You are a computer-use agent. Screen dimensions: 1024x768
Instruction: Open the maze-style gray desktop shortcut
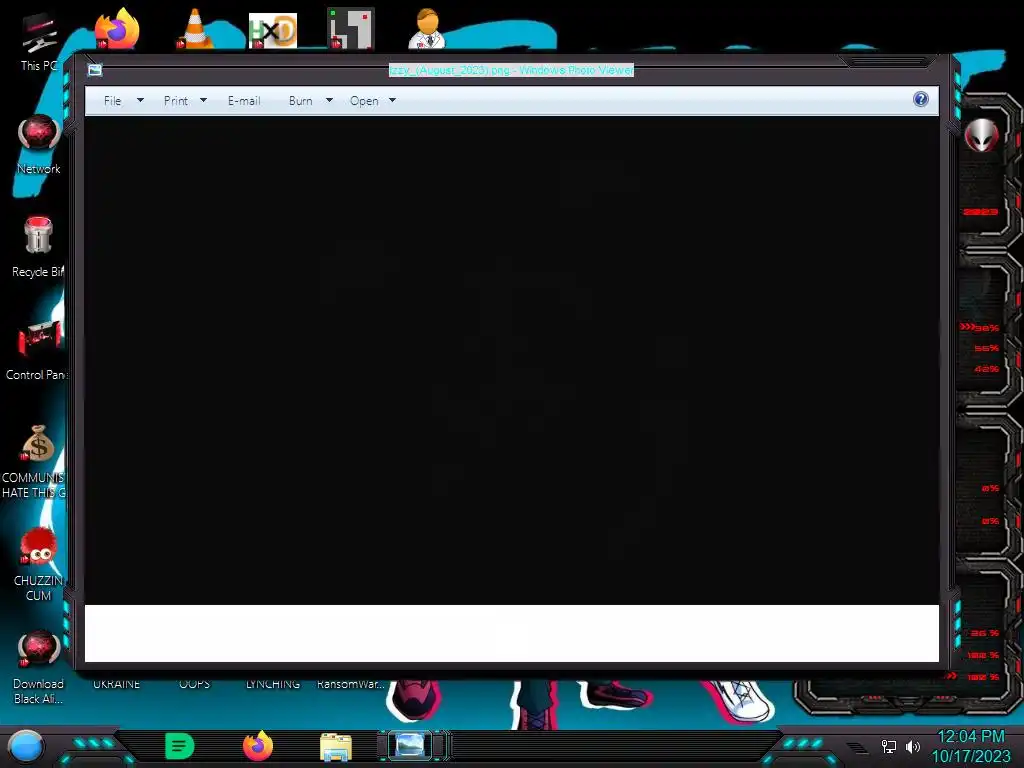[x=351, y=29]
